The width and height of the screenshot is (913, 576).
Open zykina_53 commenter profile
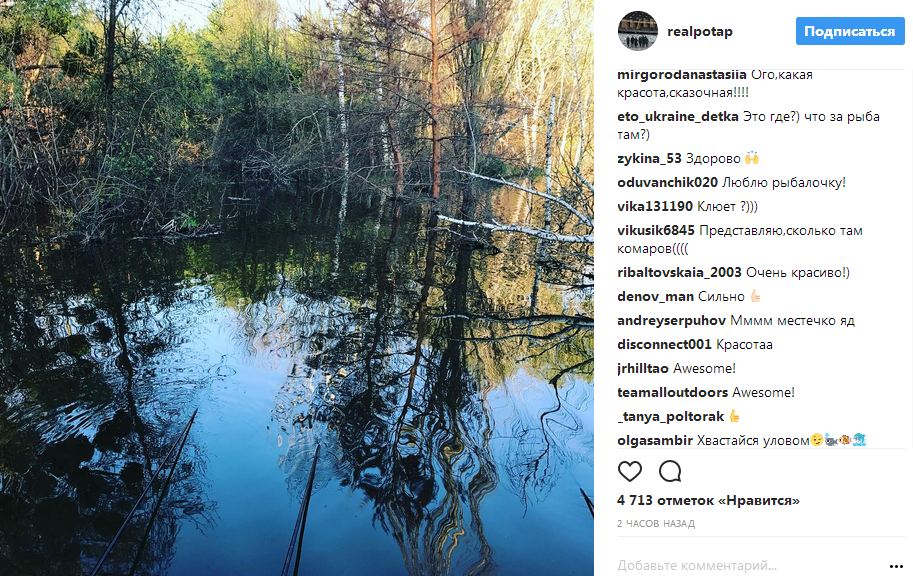click(649, 158)
